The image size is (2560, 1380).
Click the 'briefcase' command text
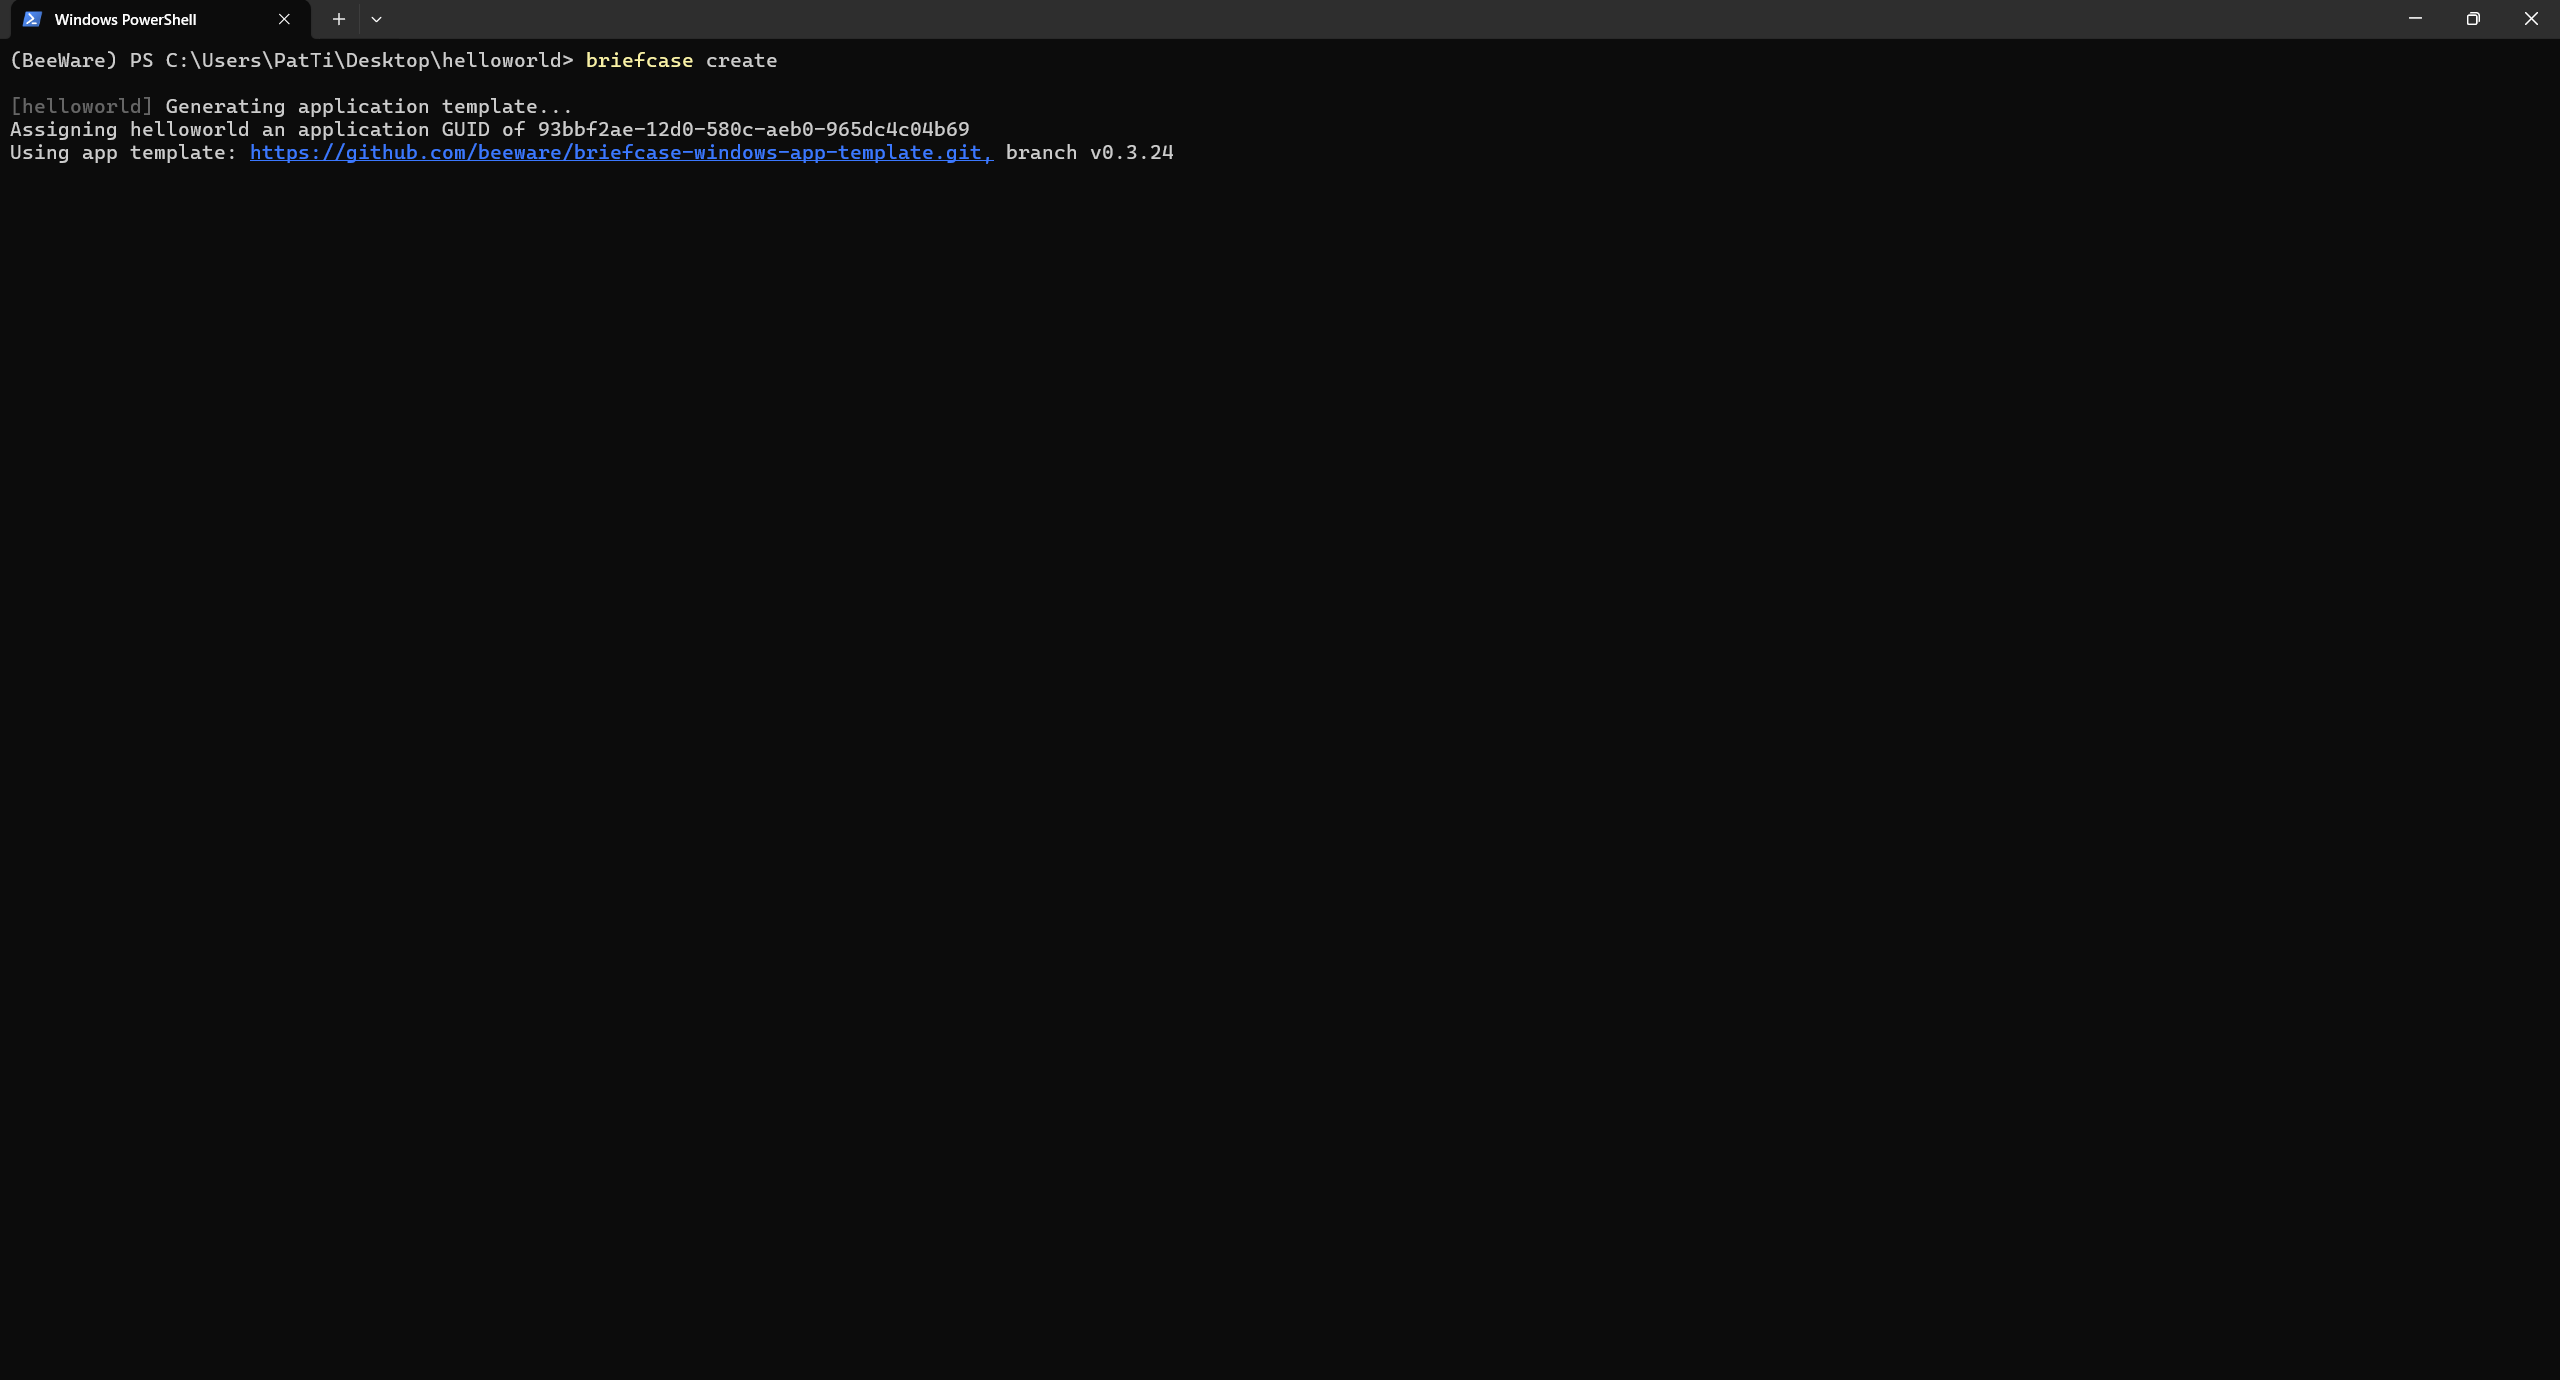click(639, 61)
